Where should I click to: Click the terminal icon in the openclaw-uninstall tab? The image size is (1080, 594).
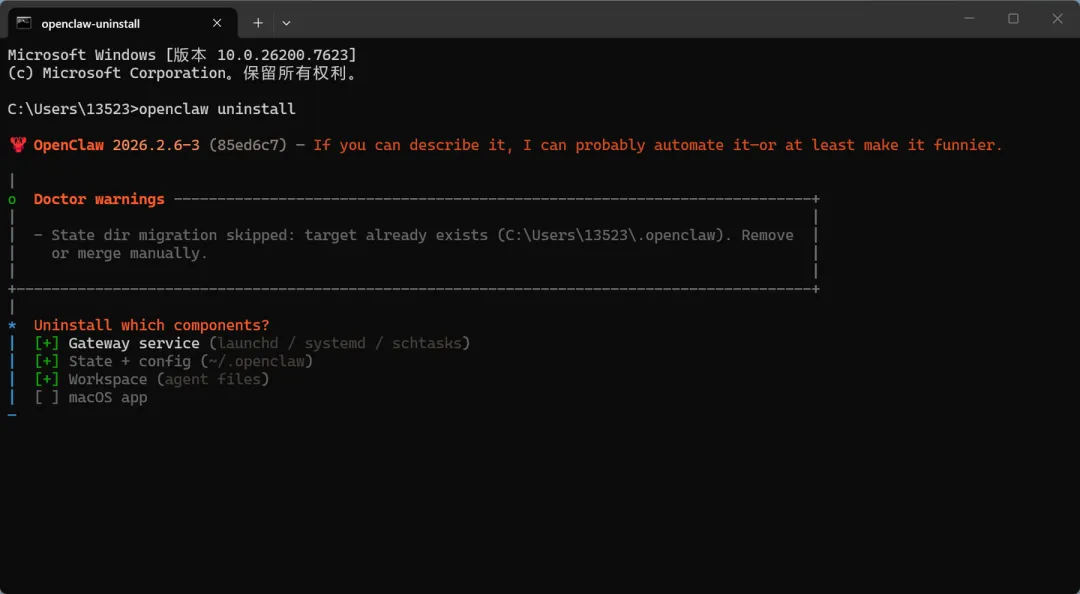point(24,23)
